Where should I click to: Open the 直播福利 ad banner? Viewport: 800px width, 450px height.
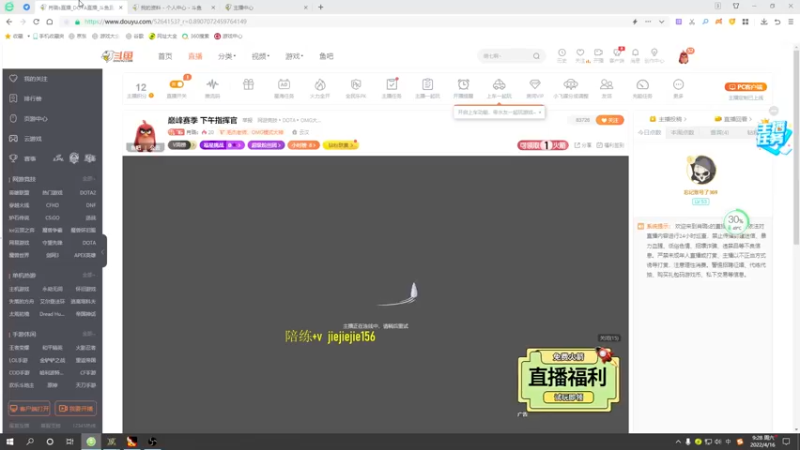pyautogui.click(x=568, y=381)
